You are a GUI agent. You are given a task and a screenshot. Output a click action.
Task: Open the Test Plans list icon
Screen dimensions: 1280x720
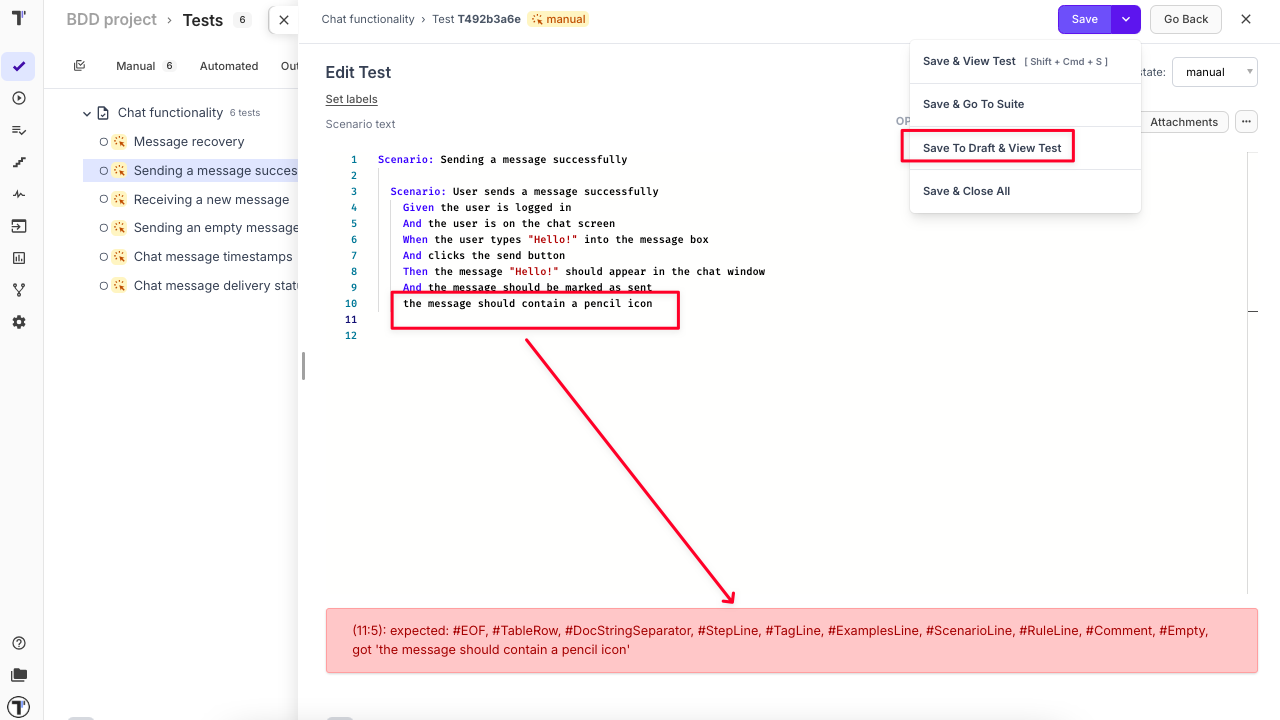coord(20,130)
